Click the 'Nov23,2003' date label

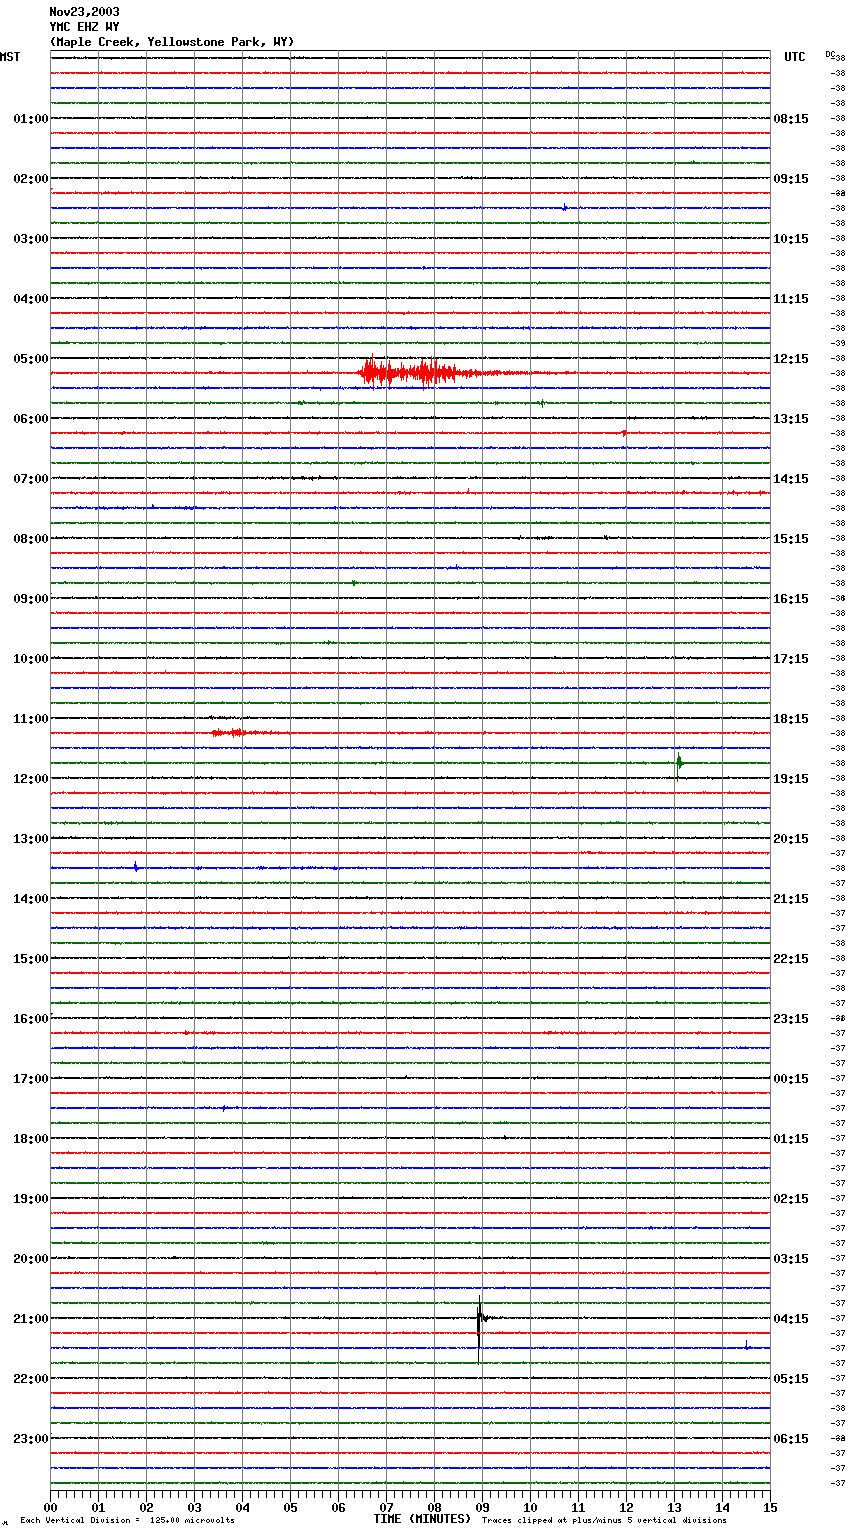click(84, 12)
